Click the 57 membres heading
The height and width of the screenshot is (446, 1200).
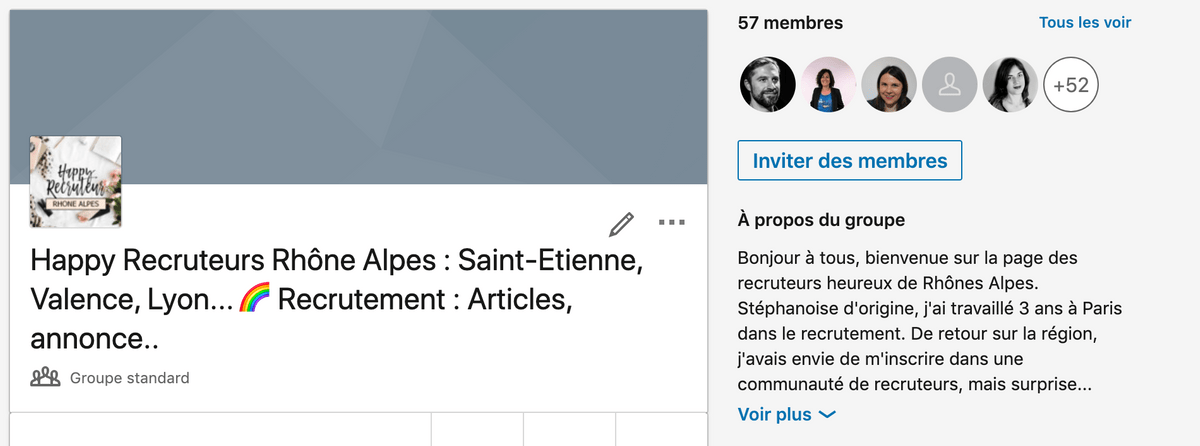[790, 23]
